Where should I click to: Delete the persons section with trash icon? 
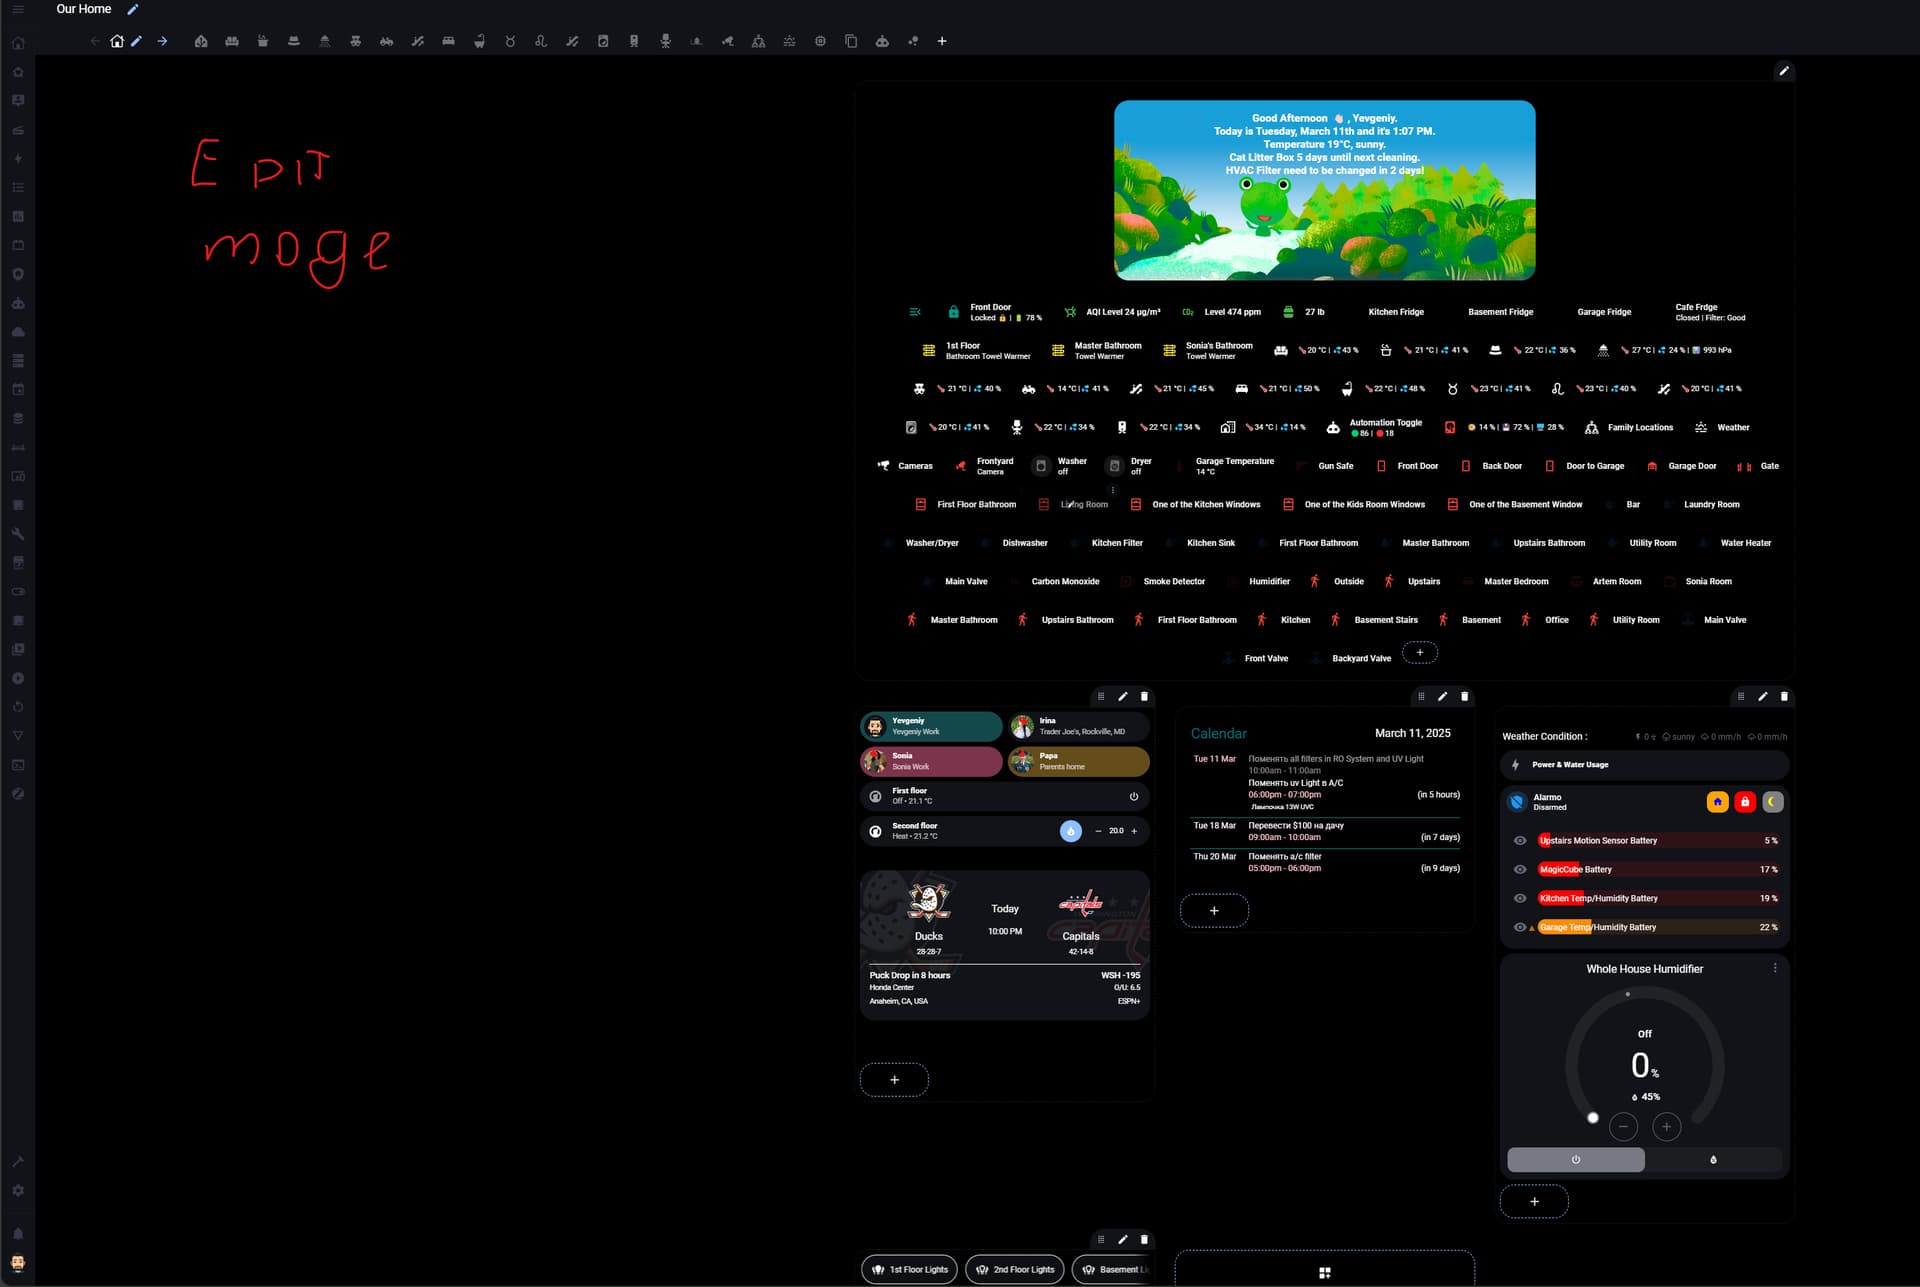pos(1144,696)
